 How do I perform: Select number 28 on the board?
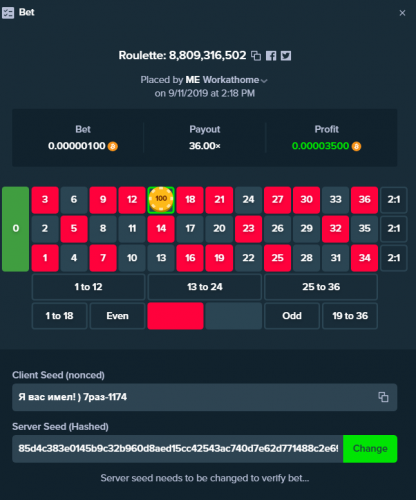306,258
